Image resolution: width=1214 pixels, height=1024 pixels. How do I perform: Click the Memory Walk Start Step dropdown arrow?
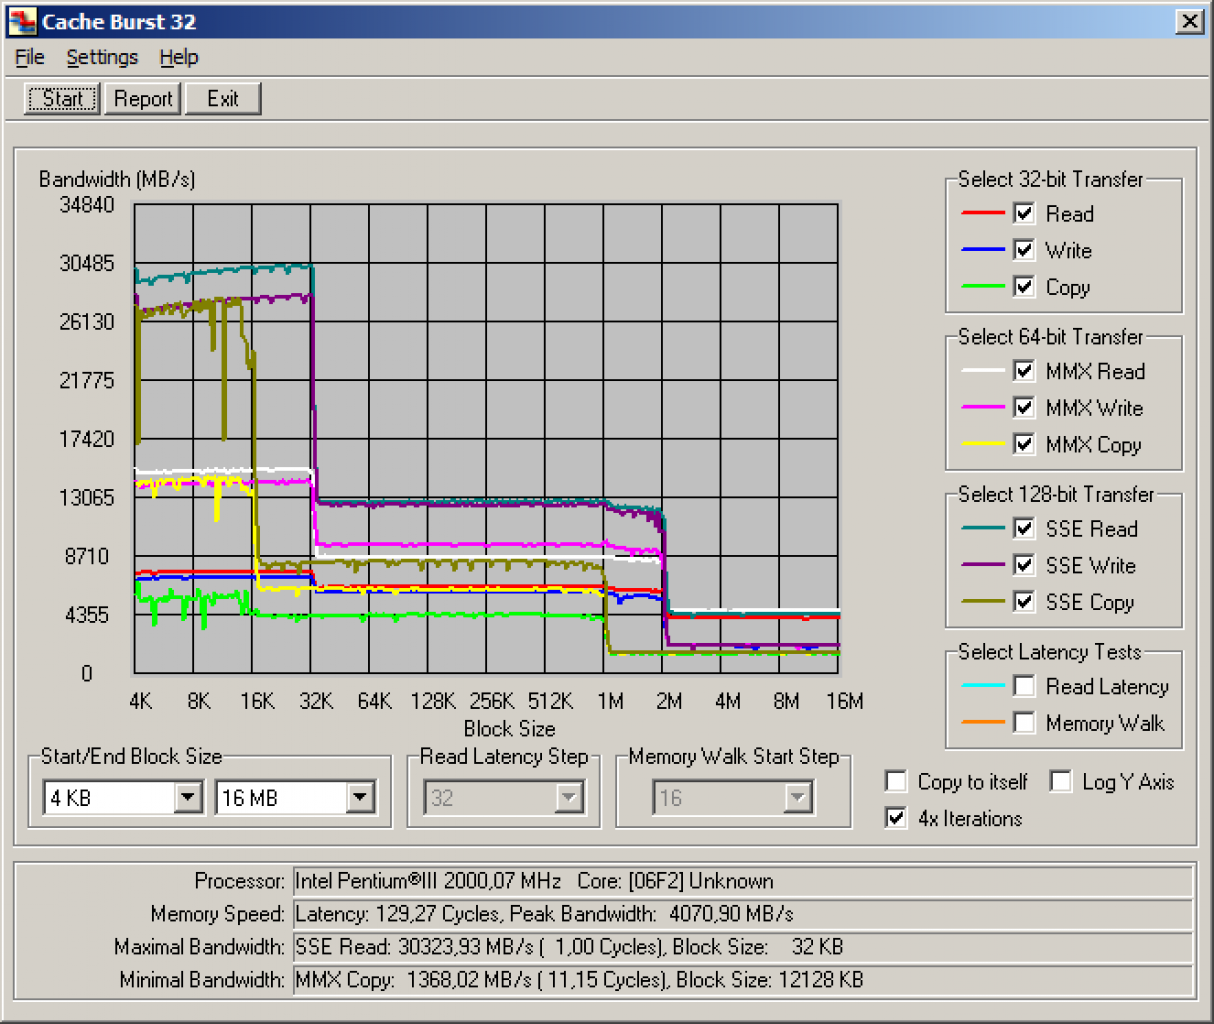[x=797, y=797]
